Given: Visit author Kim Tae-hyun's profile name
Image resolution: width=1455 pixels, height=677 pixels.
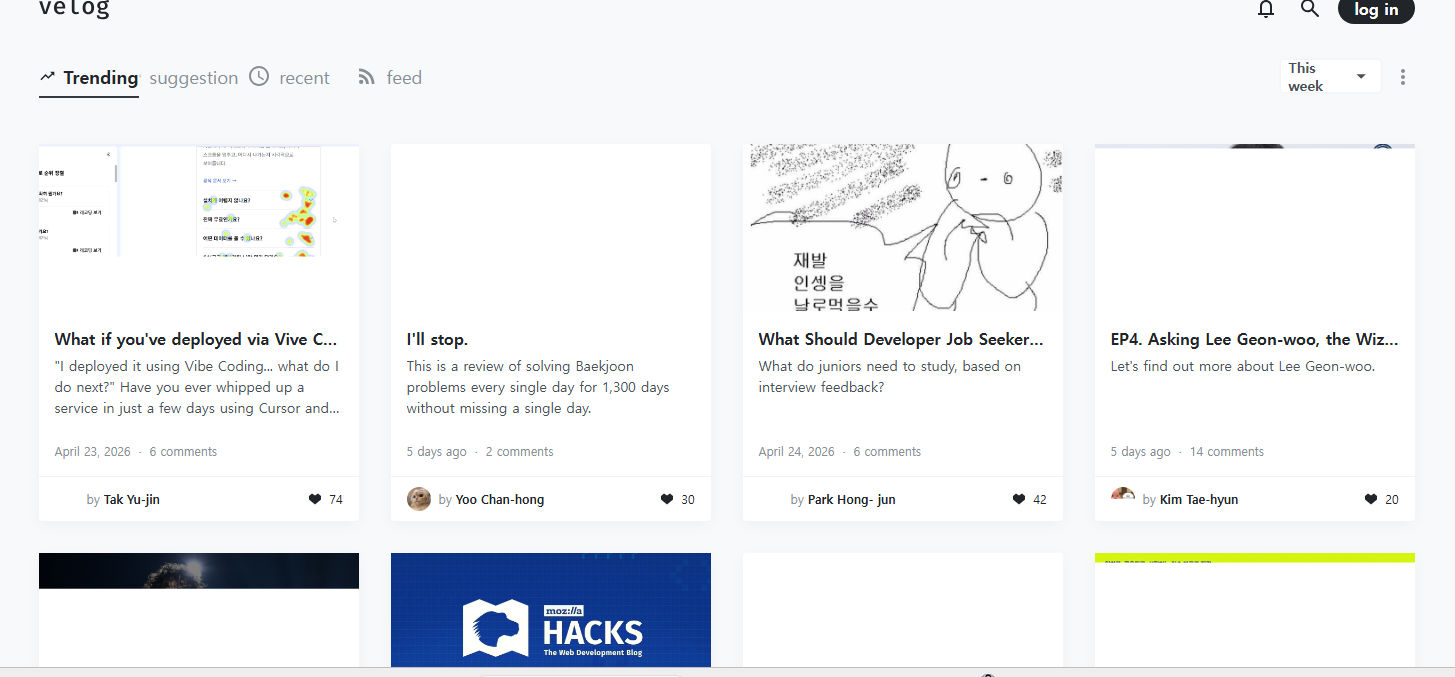Looking at the screenshot, I should [x=1199, y=499].
